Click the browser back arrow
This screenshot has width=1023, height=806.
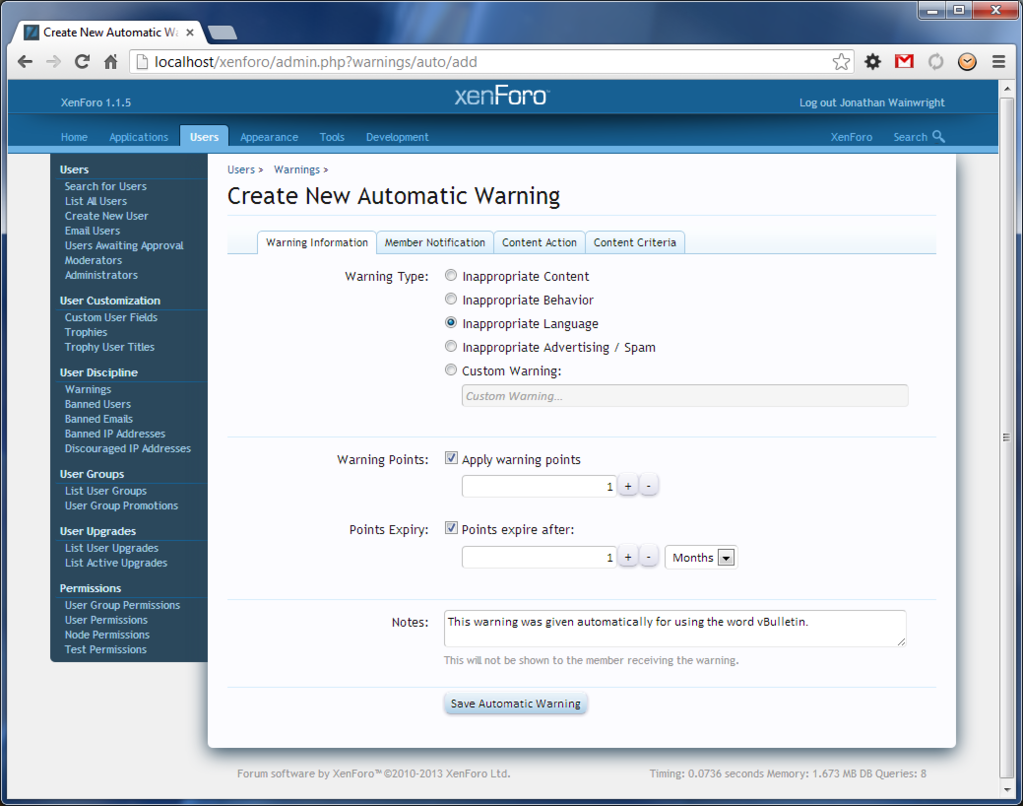click(26, 62)
